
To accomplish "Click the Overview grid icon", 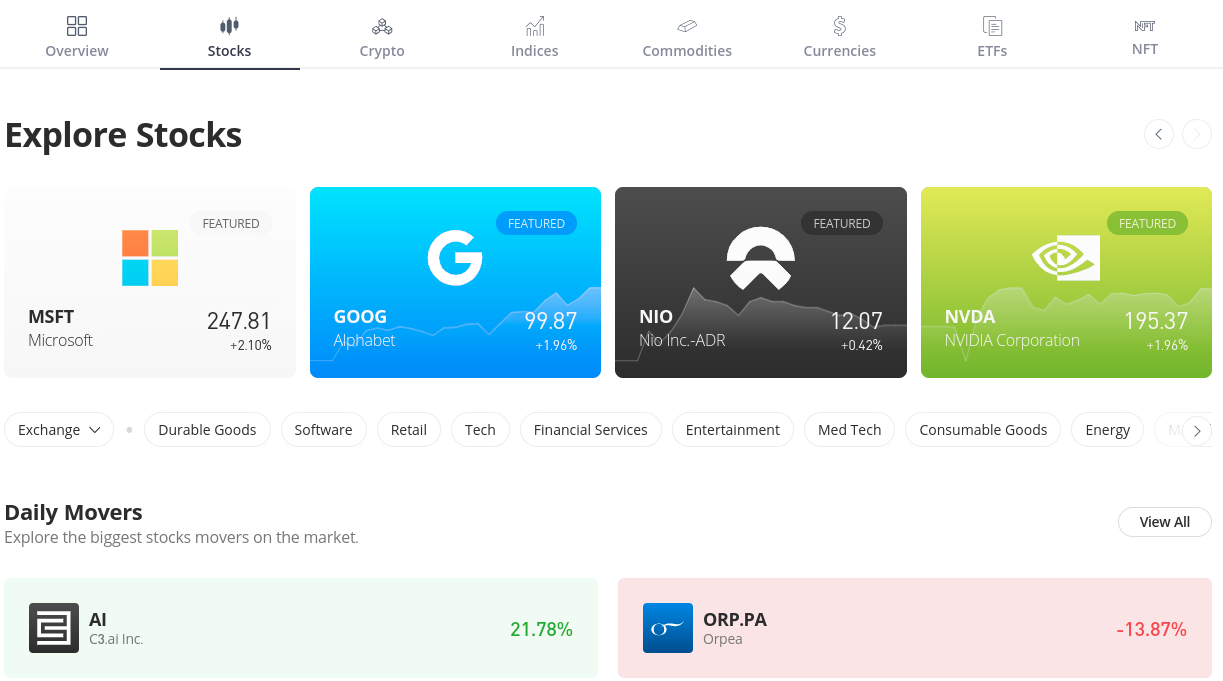I will 77,26.
